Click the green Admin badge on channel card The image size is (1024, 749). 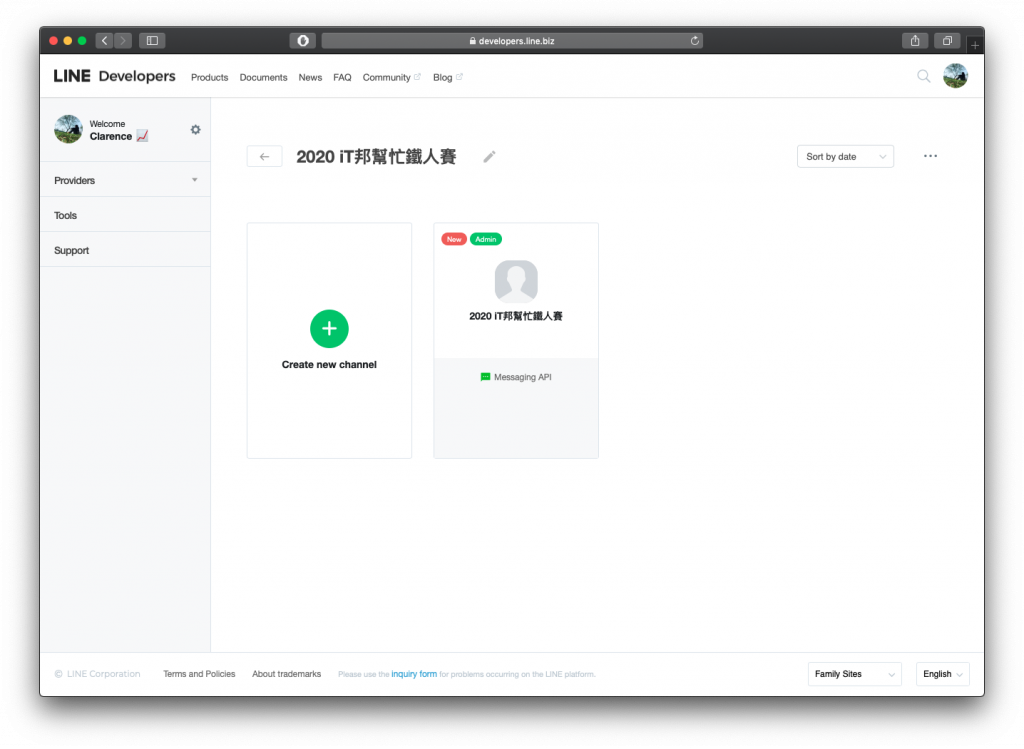[x=486, y=239]
